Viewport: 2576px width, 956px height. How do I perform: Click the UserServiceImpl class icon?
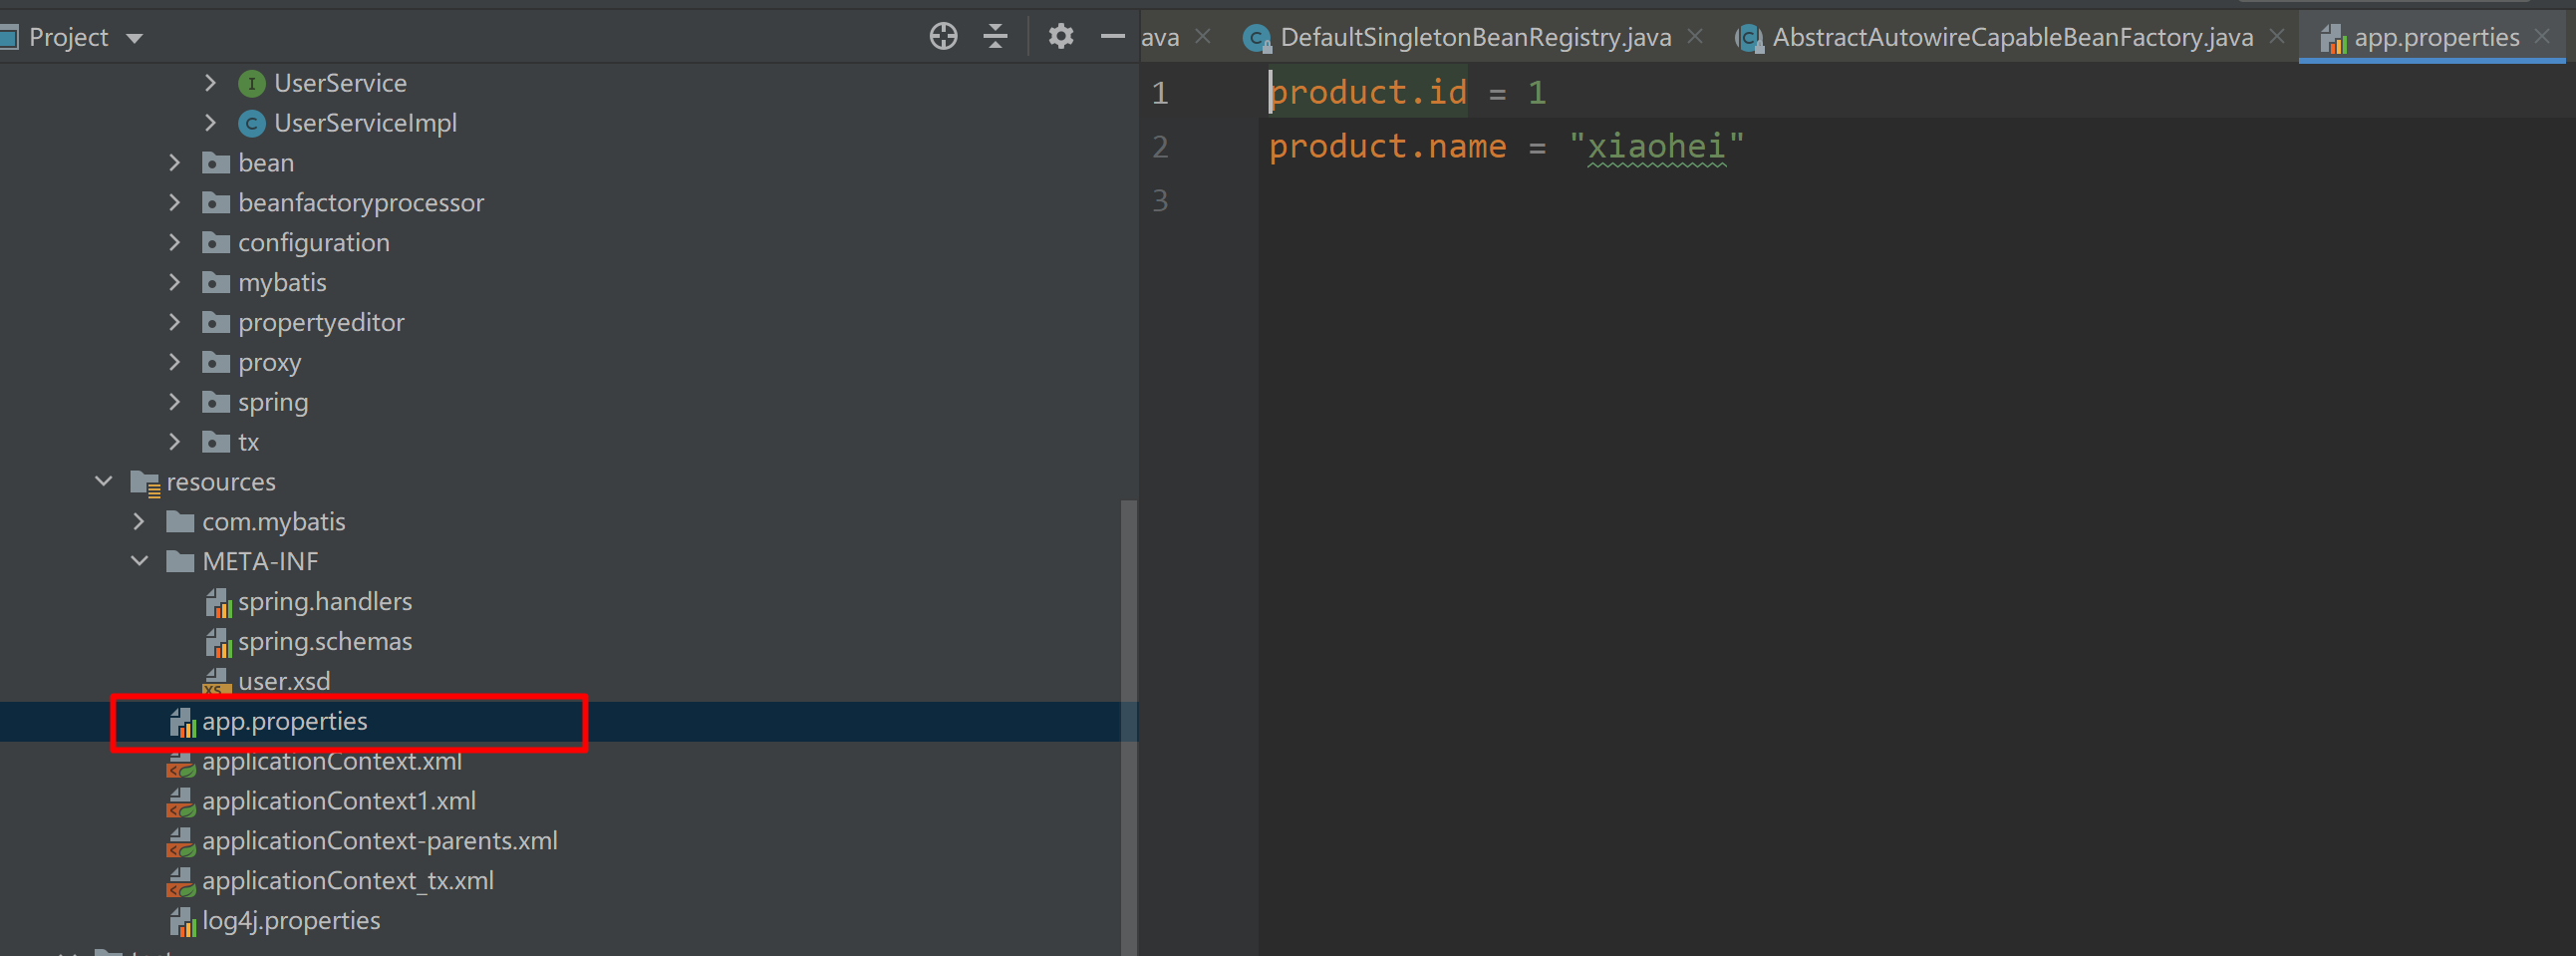(x=251, y=124)
